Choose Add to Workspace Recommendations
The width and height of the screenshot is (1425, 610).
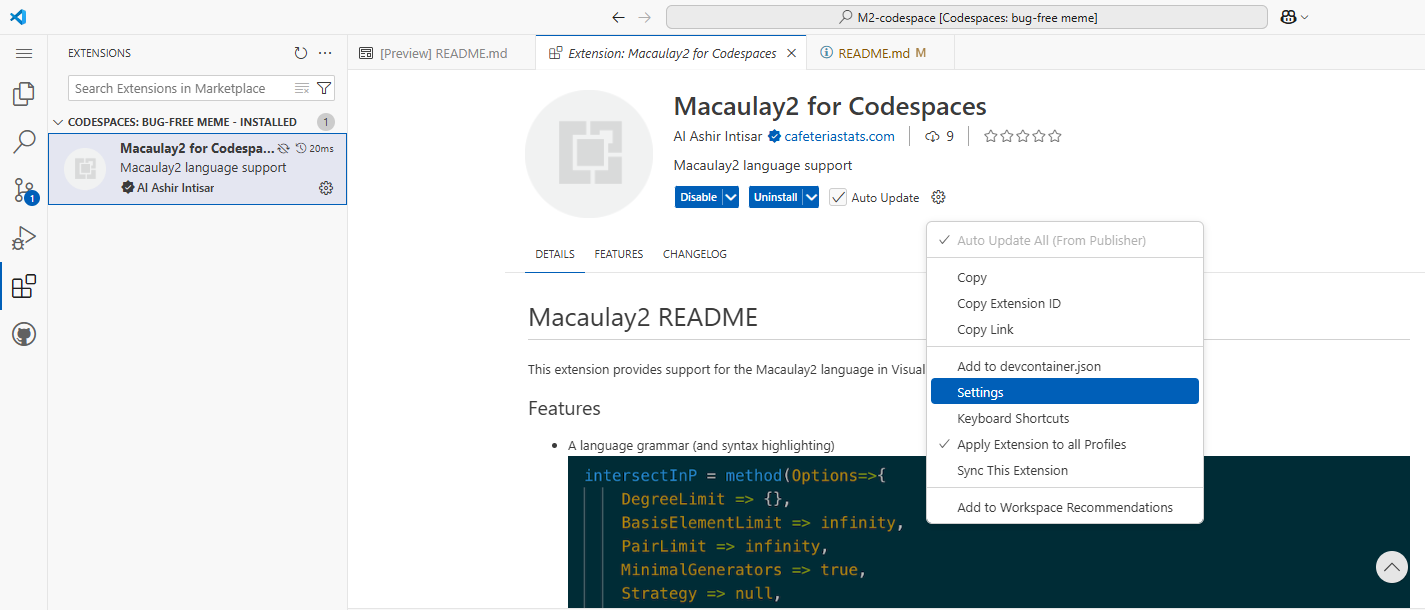1065,507
